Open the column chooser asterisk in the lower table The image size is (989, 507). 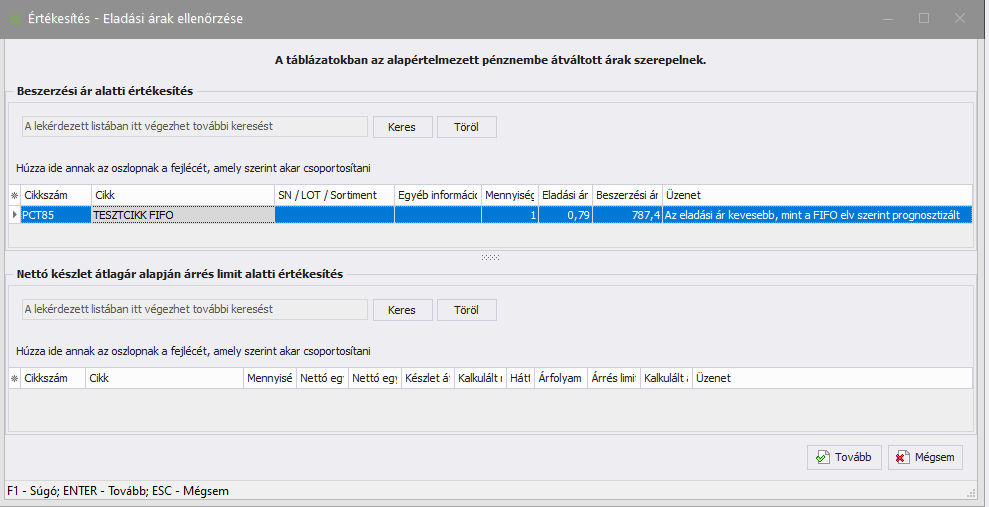click(x=14, y=378)
